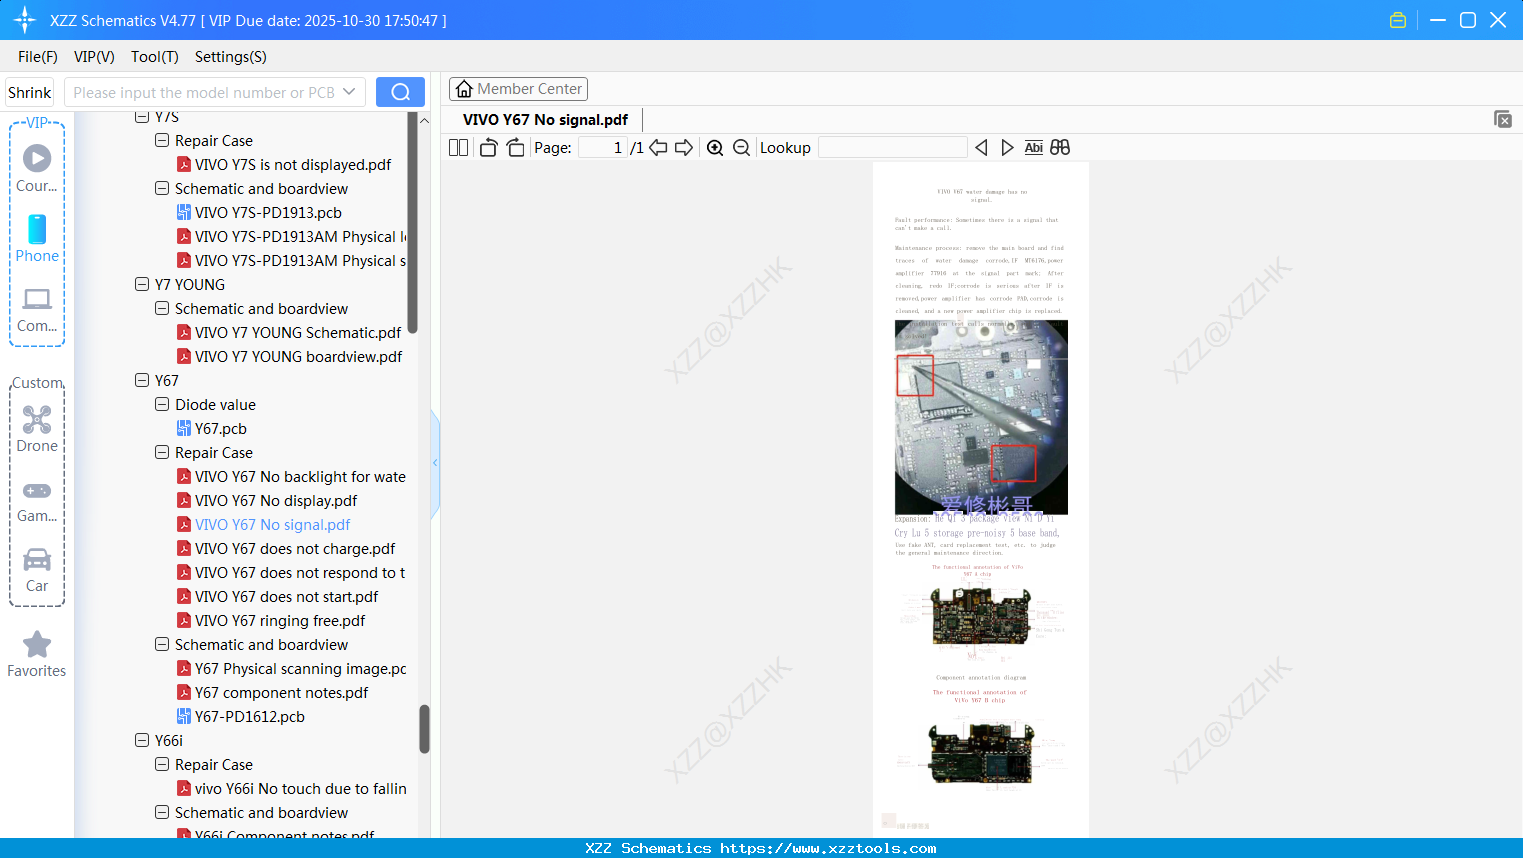The height and width of the screenshot is (858, 1523).
Task: Rotate the page counterclockwise
Action: [489, 148]
